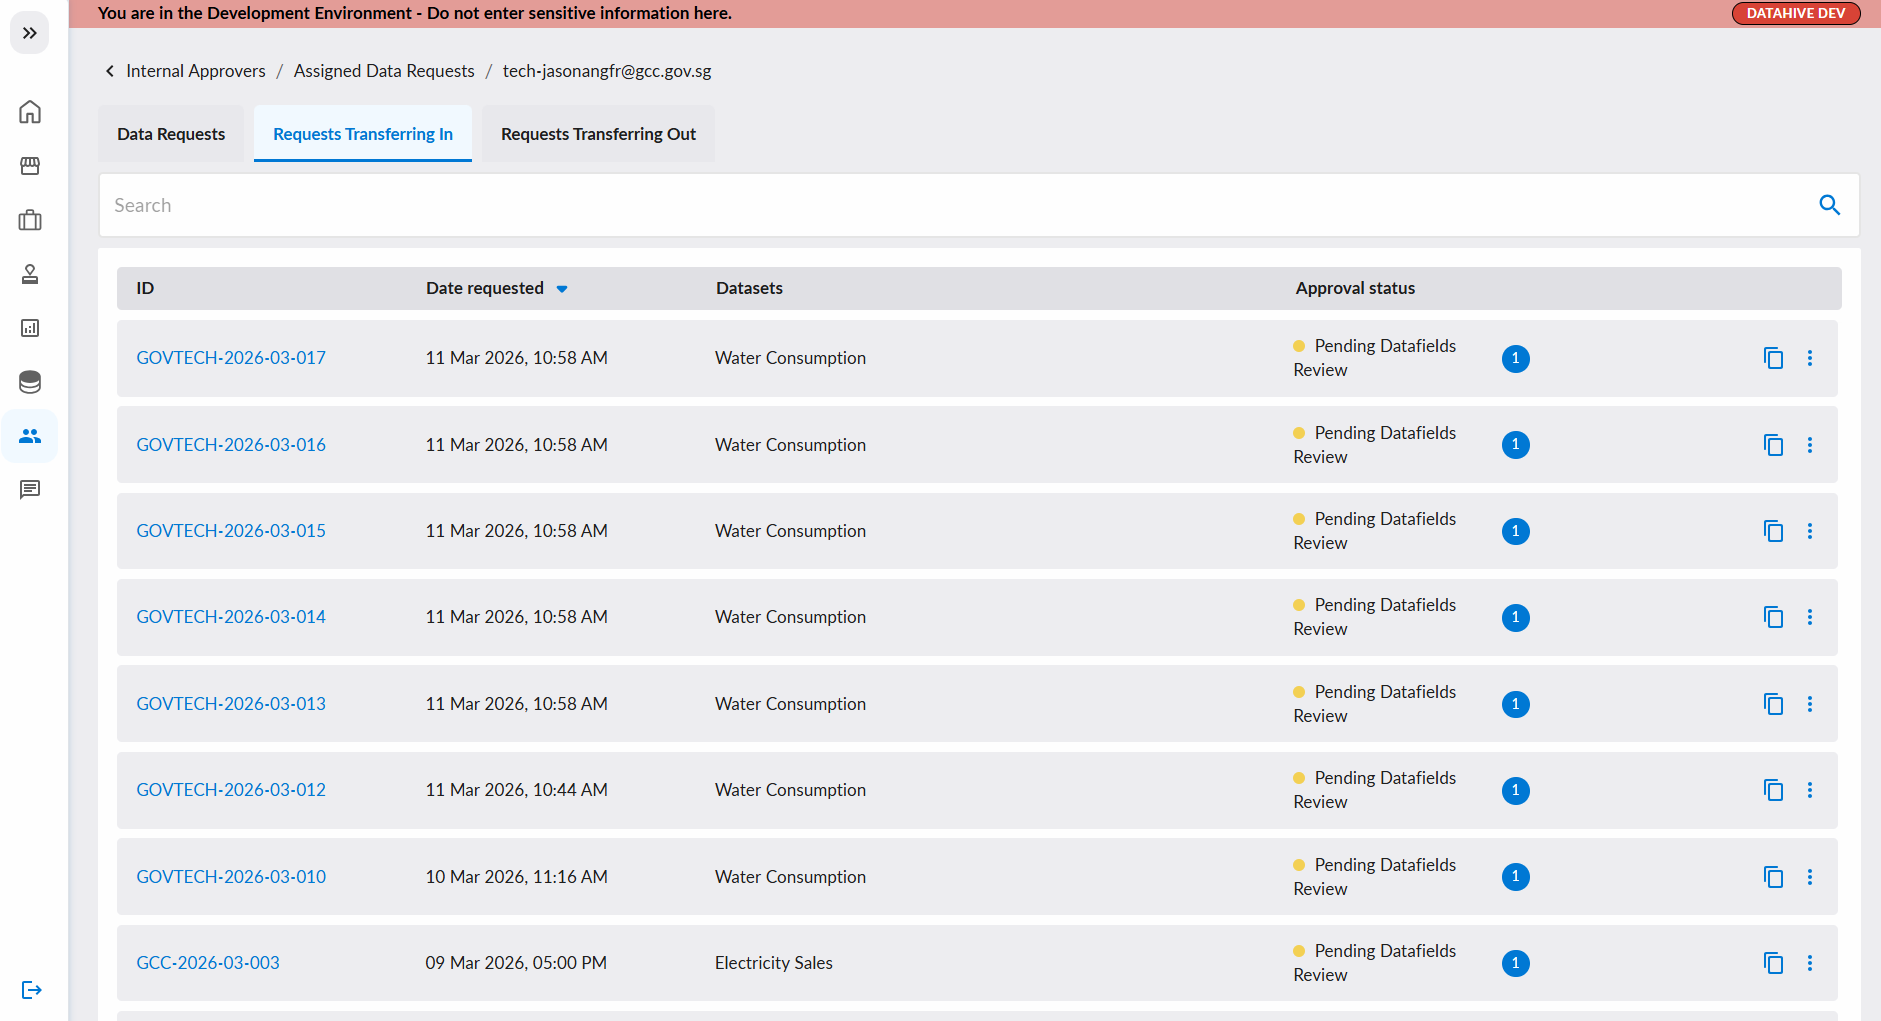Click badge count on GOVTECH-2026-03-010 row
Screen dimensions: 1881x1021
coord(1515,877)
